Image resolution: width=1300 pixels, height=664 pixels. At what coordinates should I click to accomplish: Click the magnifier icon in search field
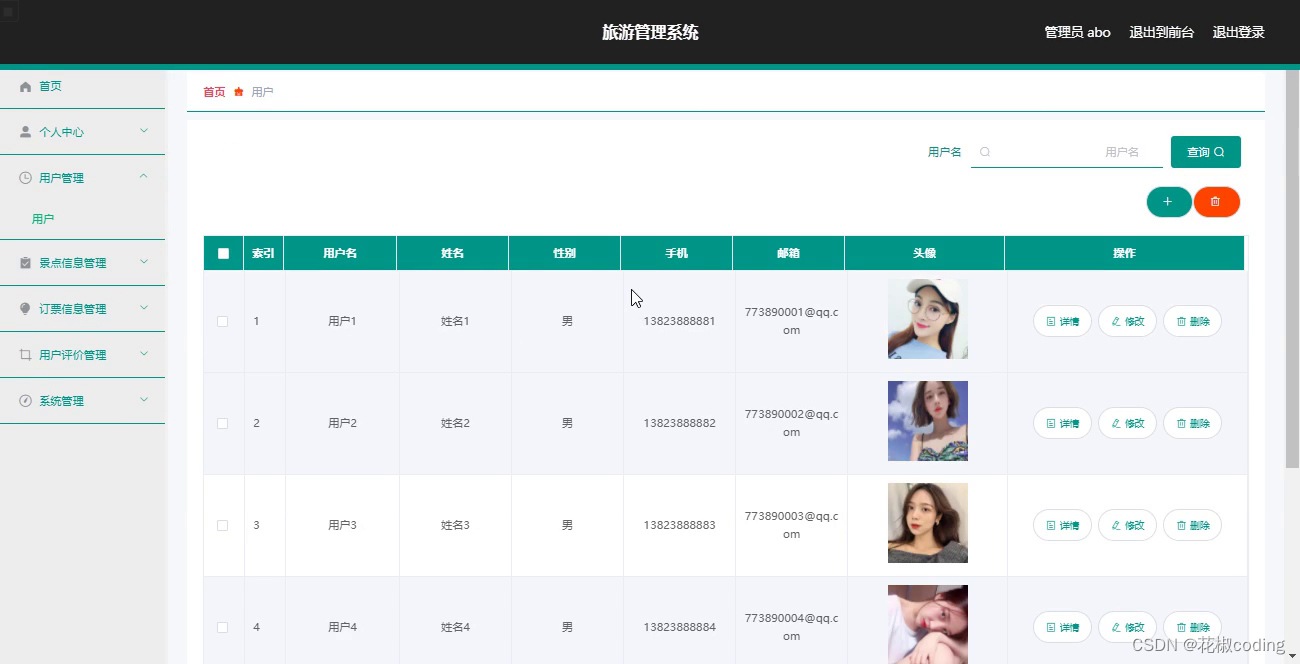pos(985,152)
